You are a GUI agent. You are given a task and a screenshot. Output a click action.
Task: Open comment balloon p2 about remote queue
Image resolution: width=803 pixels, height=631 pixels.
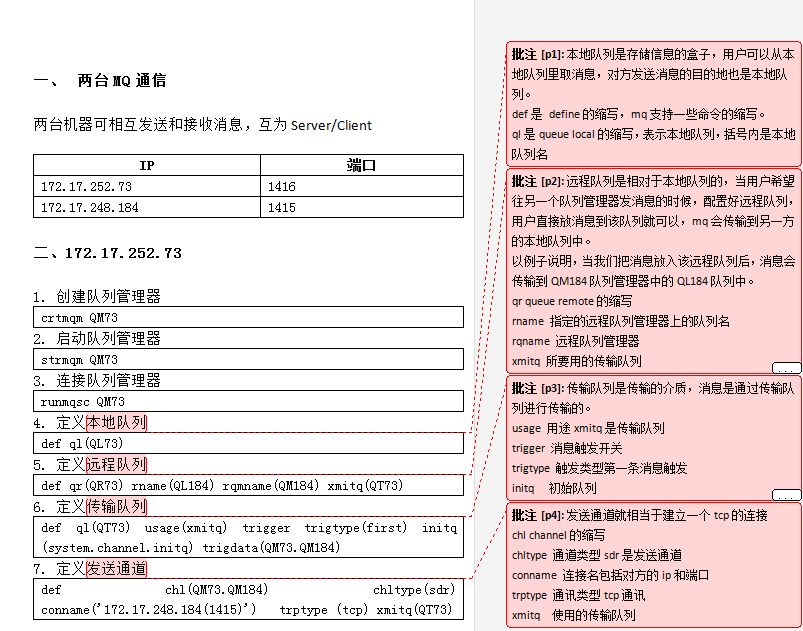(x=653, y=271)
